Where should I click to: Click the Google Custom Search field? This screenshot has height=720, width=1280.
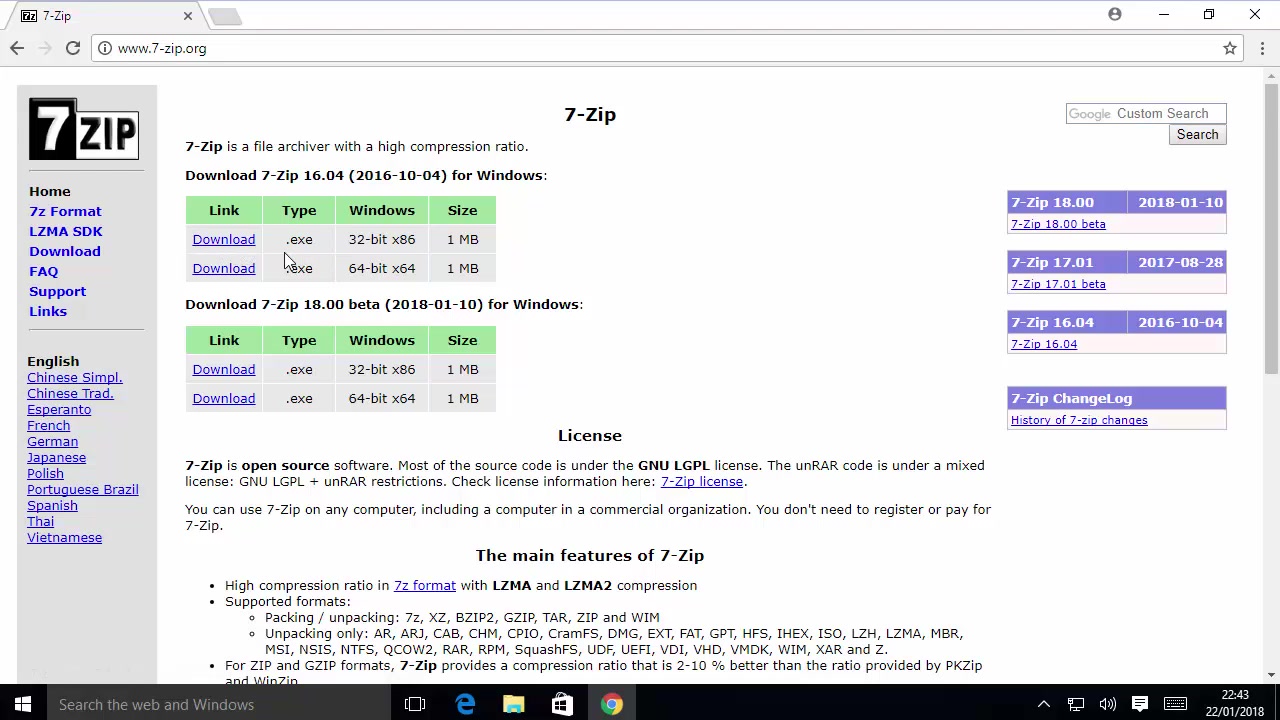(1146, 113)
